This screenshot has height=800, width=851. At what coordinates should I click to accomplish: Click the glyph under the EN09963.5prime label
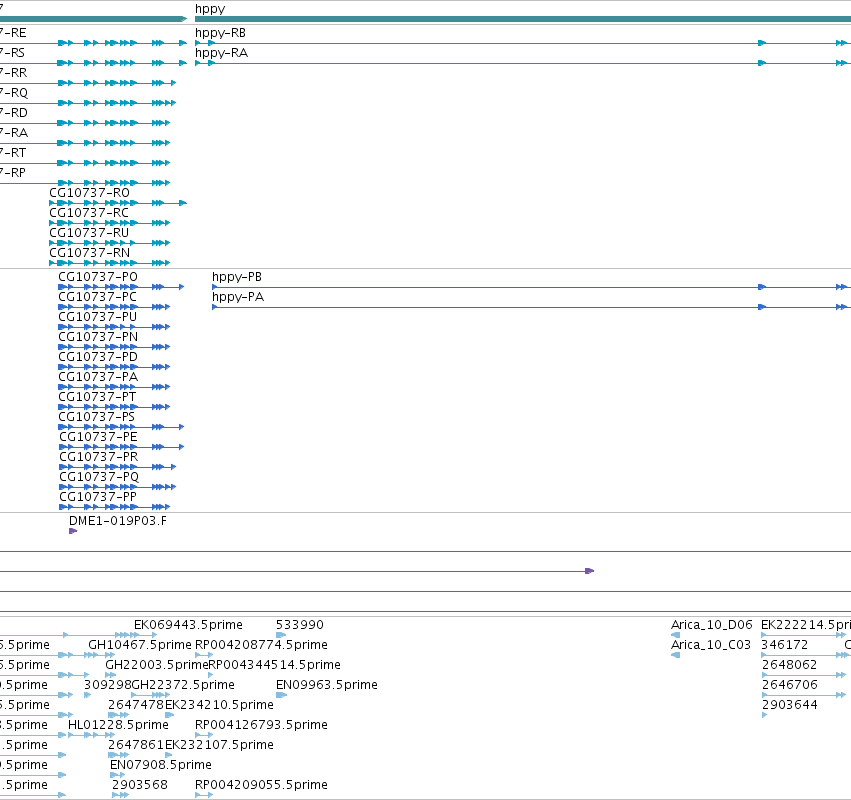coord(281,695)
